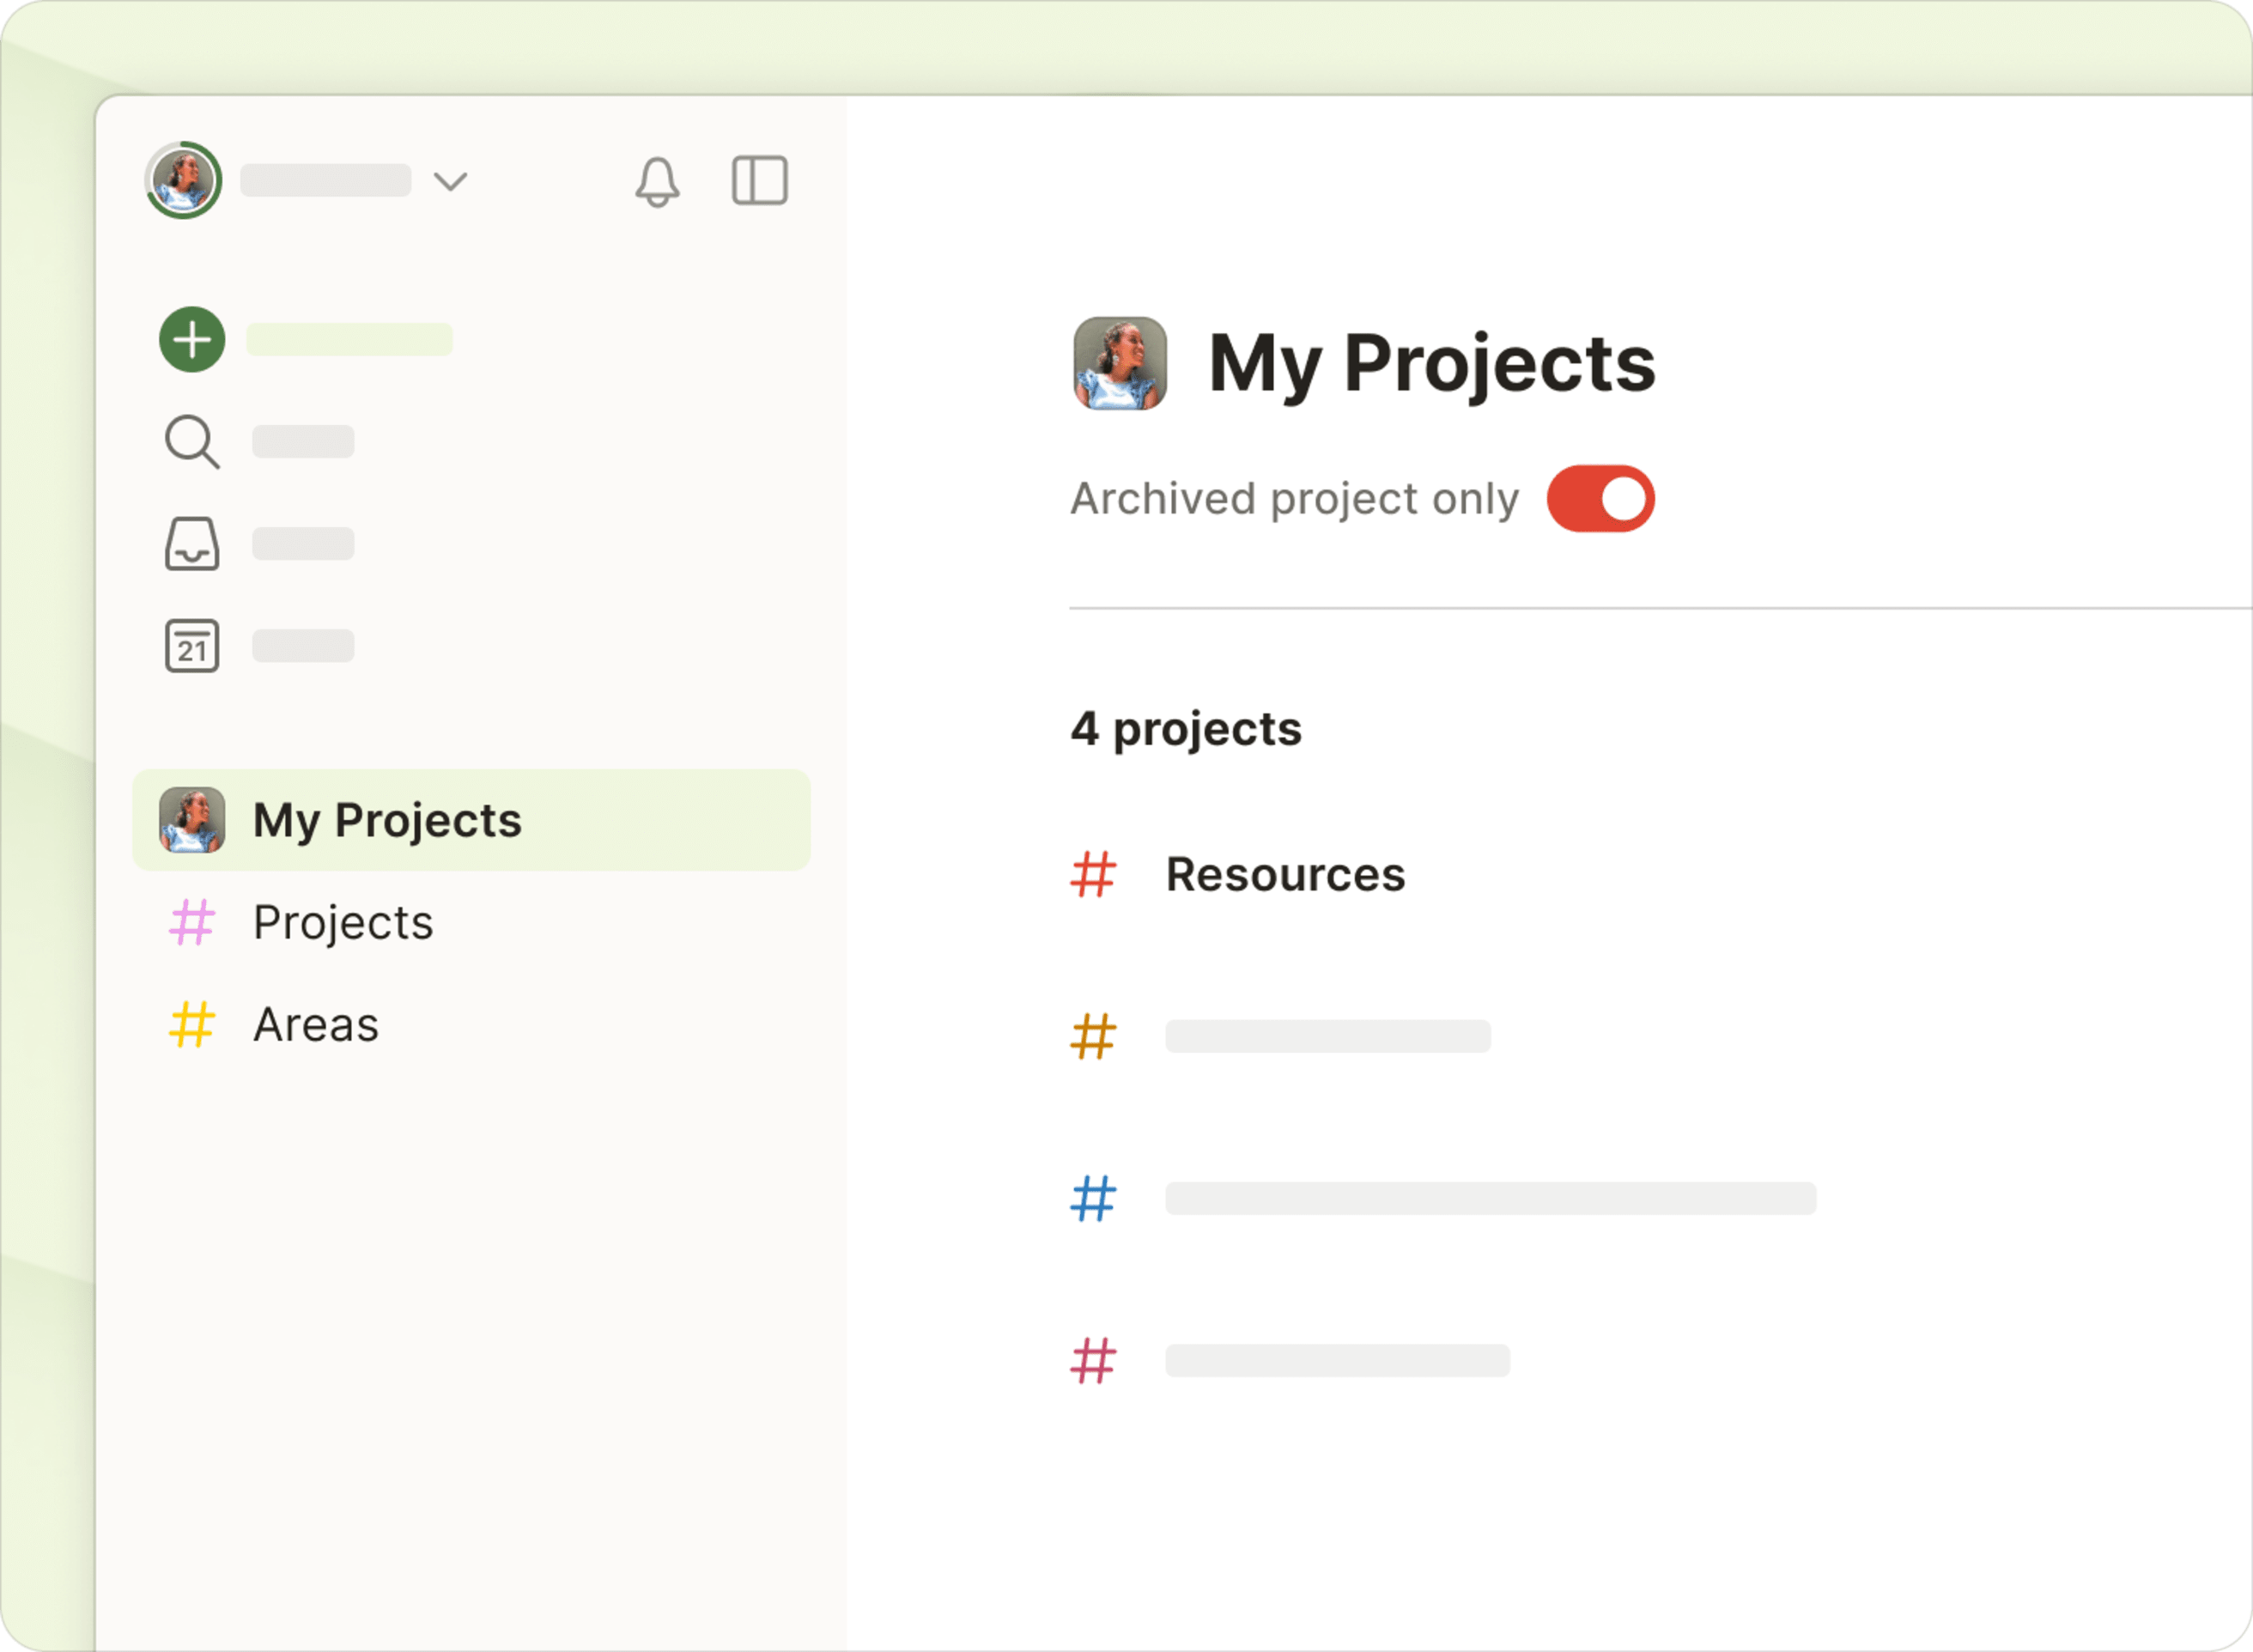Expand the account dropdown chevron
2253x1652 pixels.
[x=450, y=181]
